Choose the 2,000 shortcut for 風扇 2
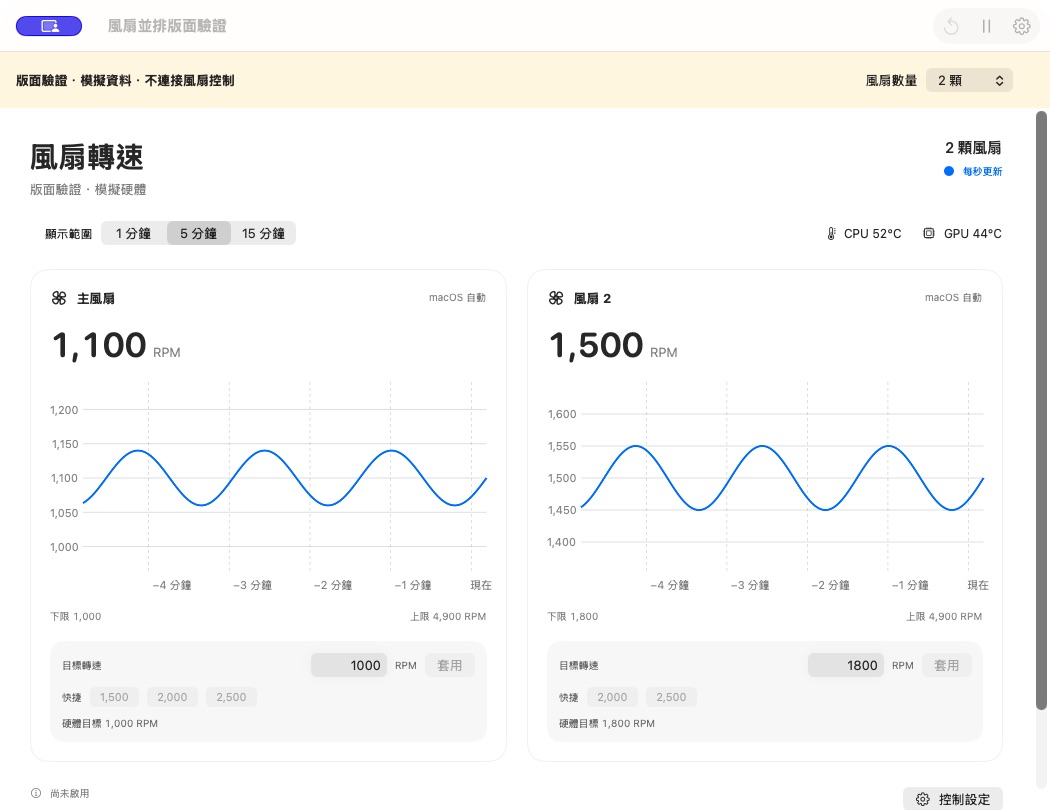1050x810 pixels. pyautogui.click(x=612, y=697)
